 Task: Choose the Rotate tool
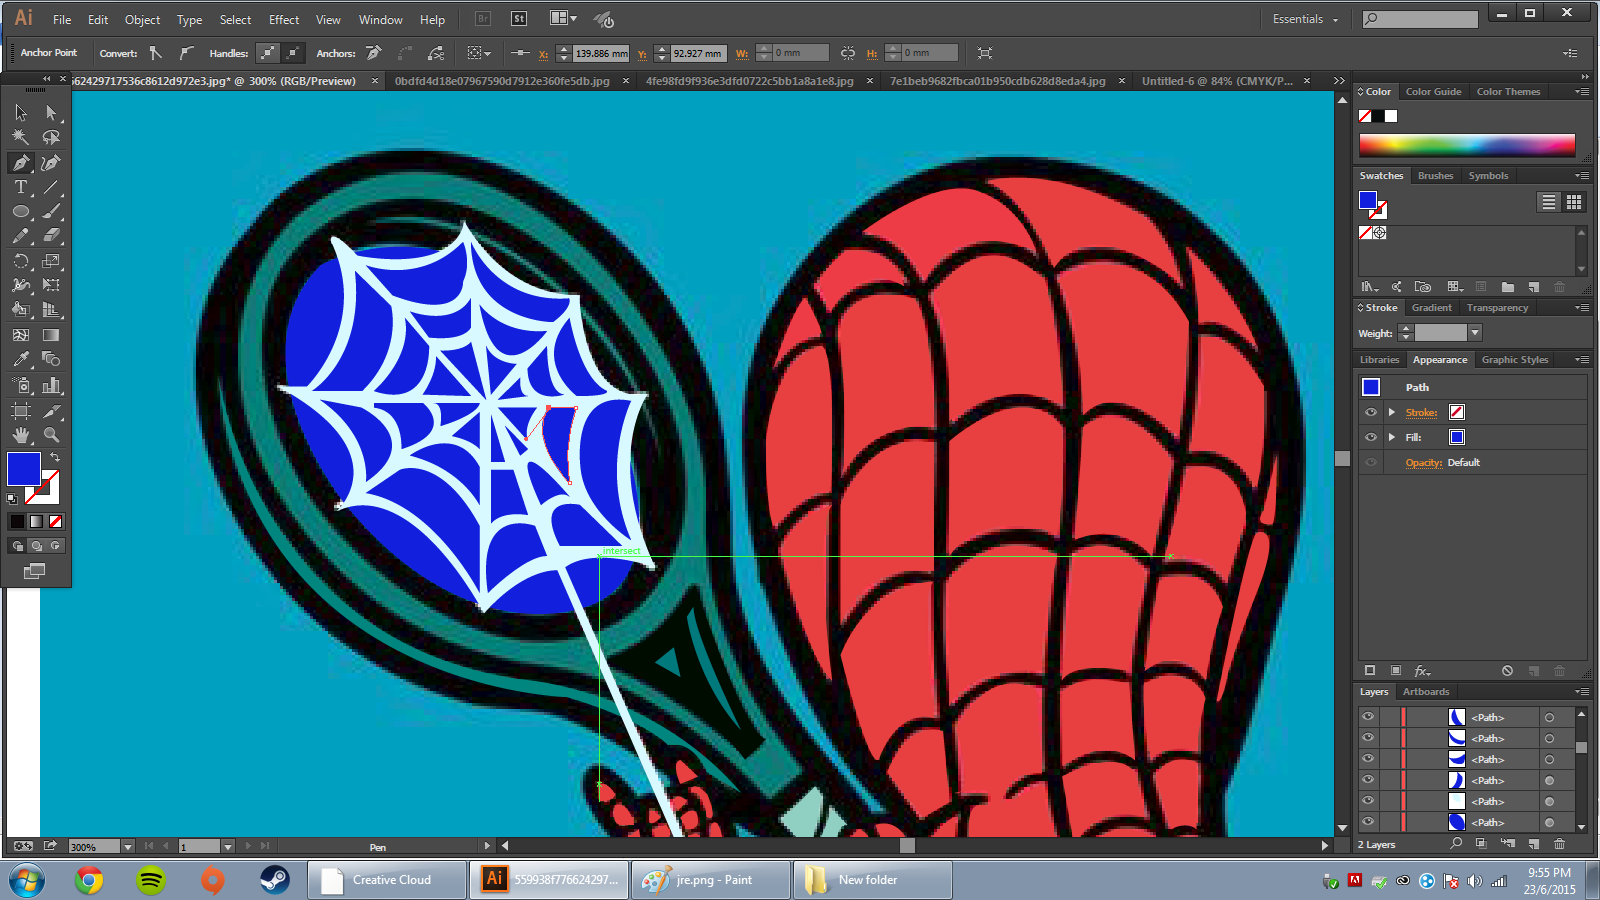pos(21,261)
